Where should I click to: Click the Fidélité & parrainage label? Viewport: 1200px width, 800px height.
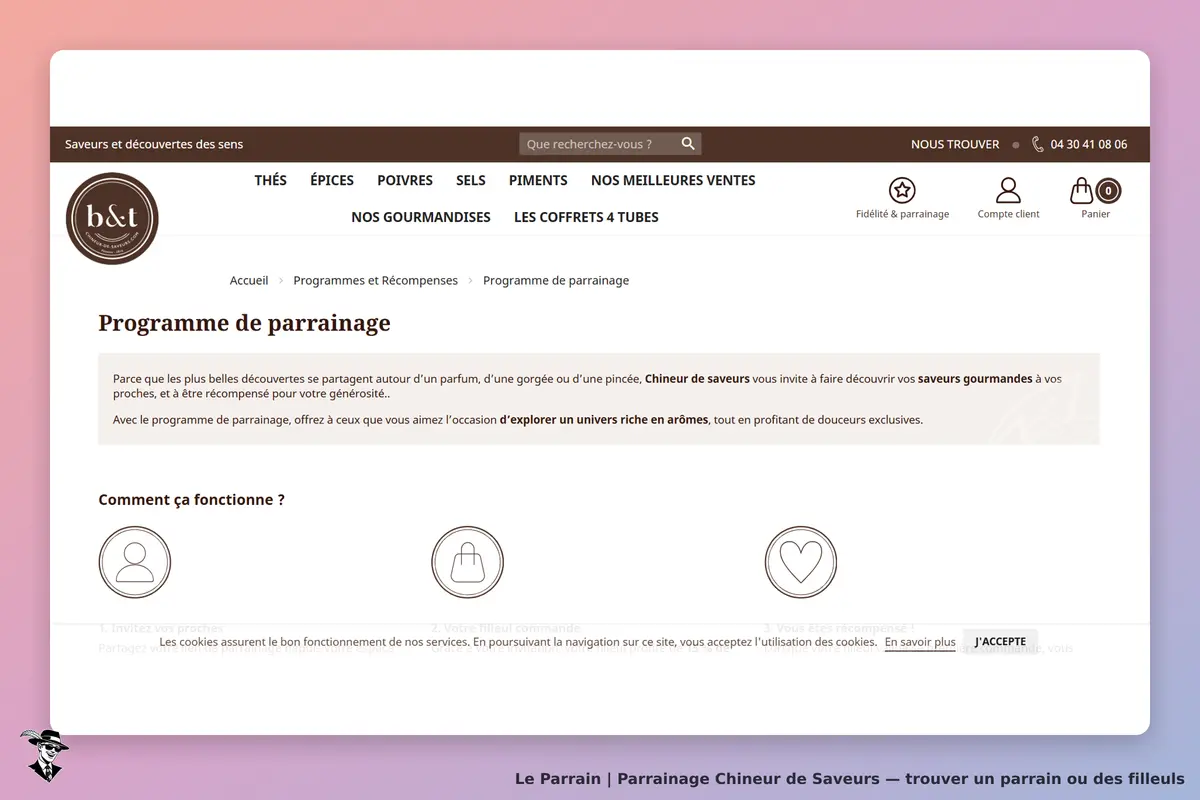[903, 214]
